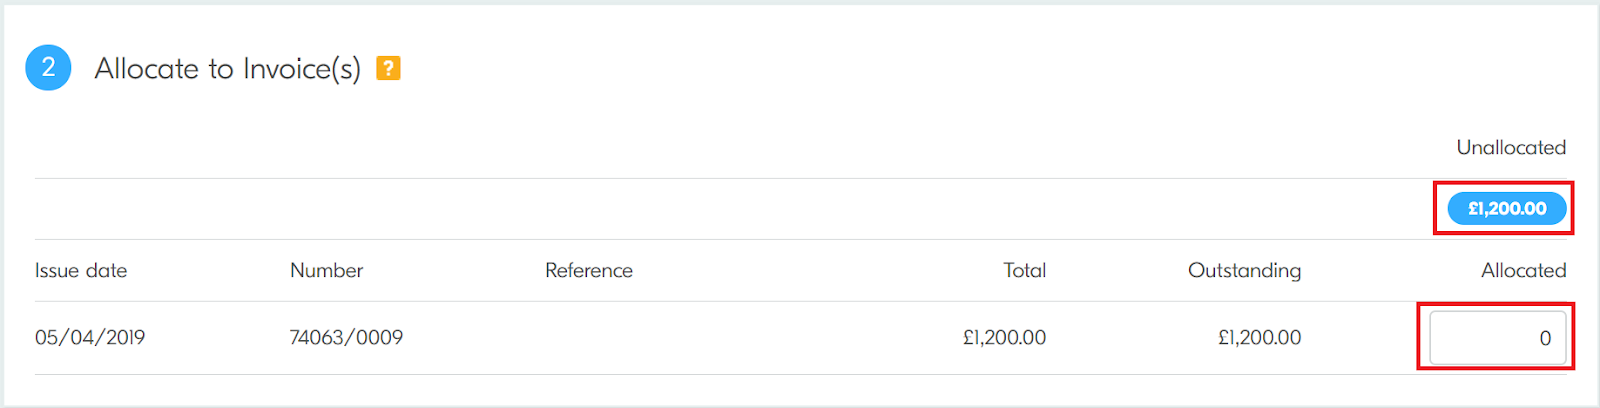1600x408 pixels.
Task: Click the Total column header
Action: pyautogui.click(x=1024, y=270)
